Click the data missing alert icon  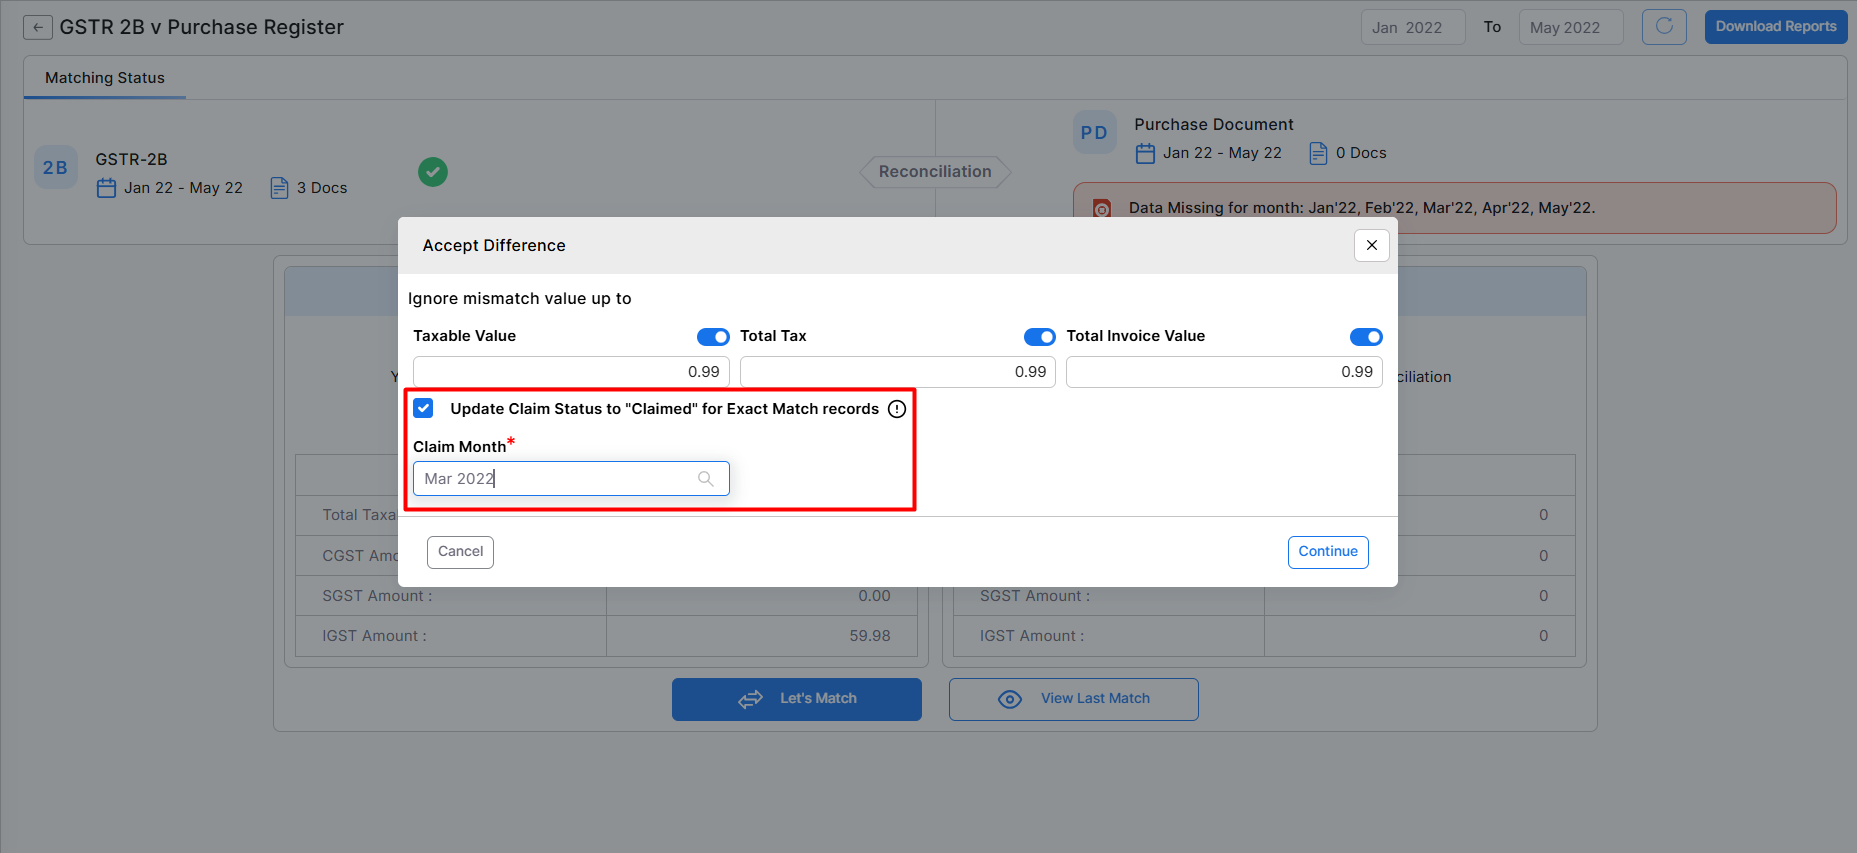tap(1102, 209)
